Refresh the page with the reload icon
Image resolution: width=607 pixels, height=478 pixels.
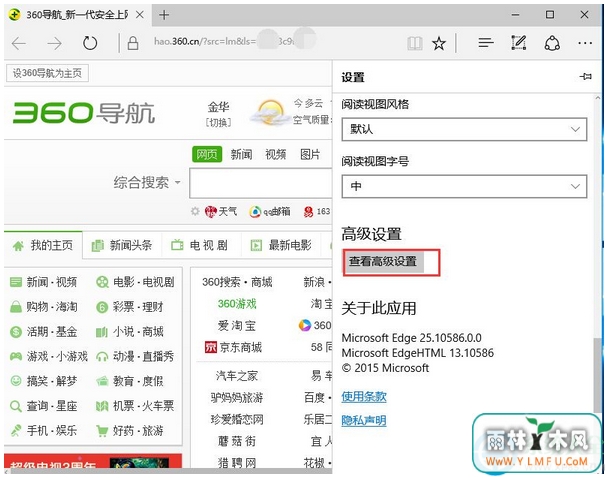pyautogui.click(x=90, y=43)
